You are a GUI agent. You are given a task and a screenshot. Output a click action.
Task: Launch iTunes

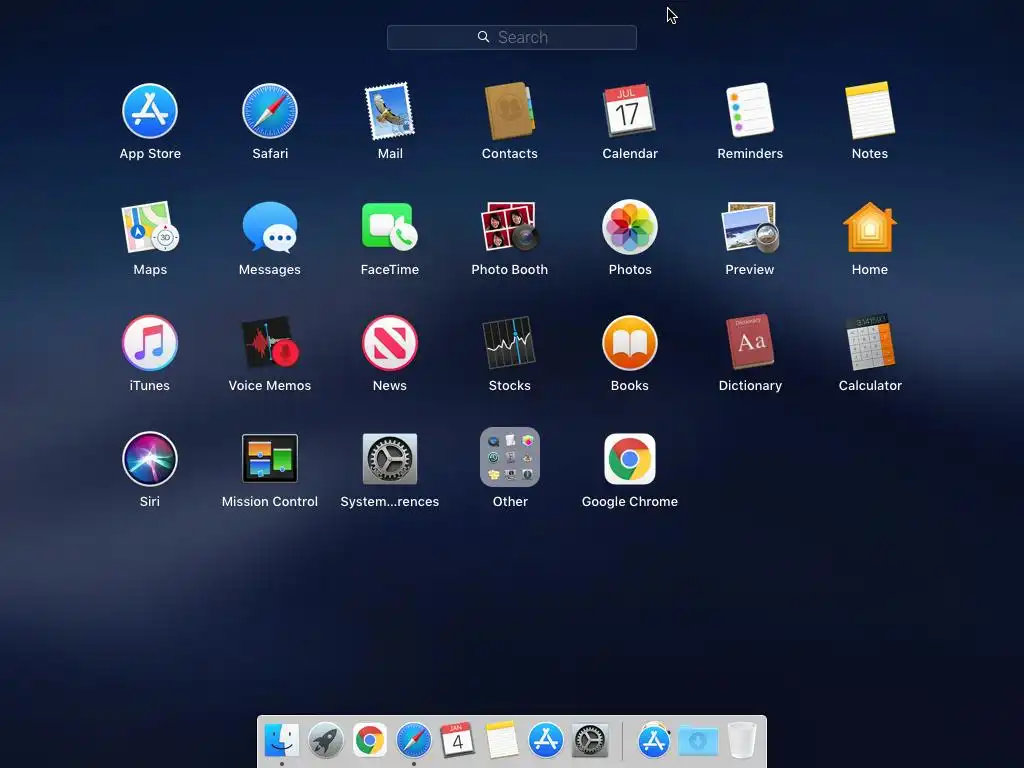150,343
